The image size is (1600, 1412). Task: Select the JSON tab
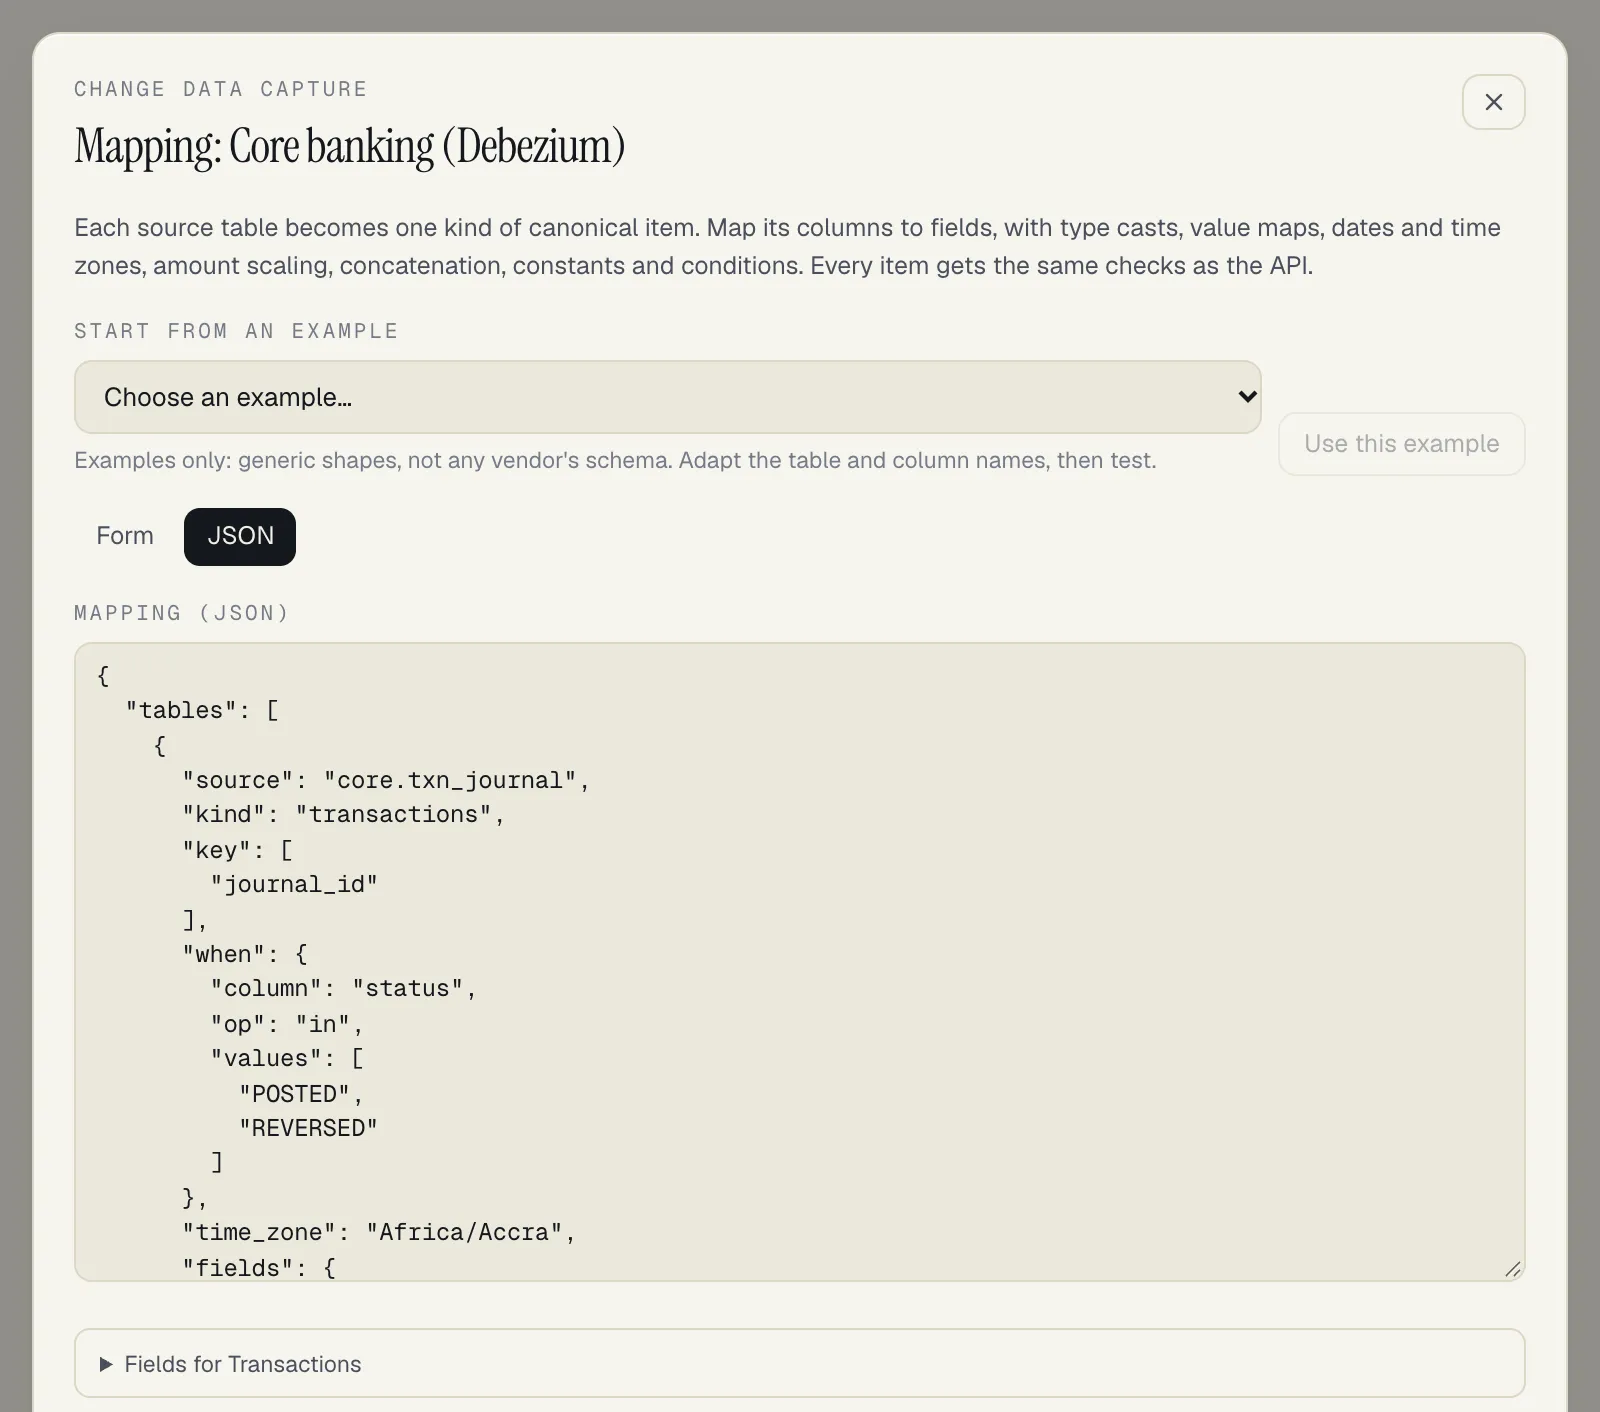240,536
